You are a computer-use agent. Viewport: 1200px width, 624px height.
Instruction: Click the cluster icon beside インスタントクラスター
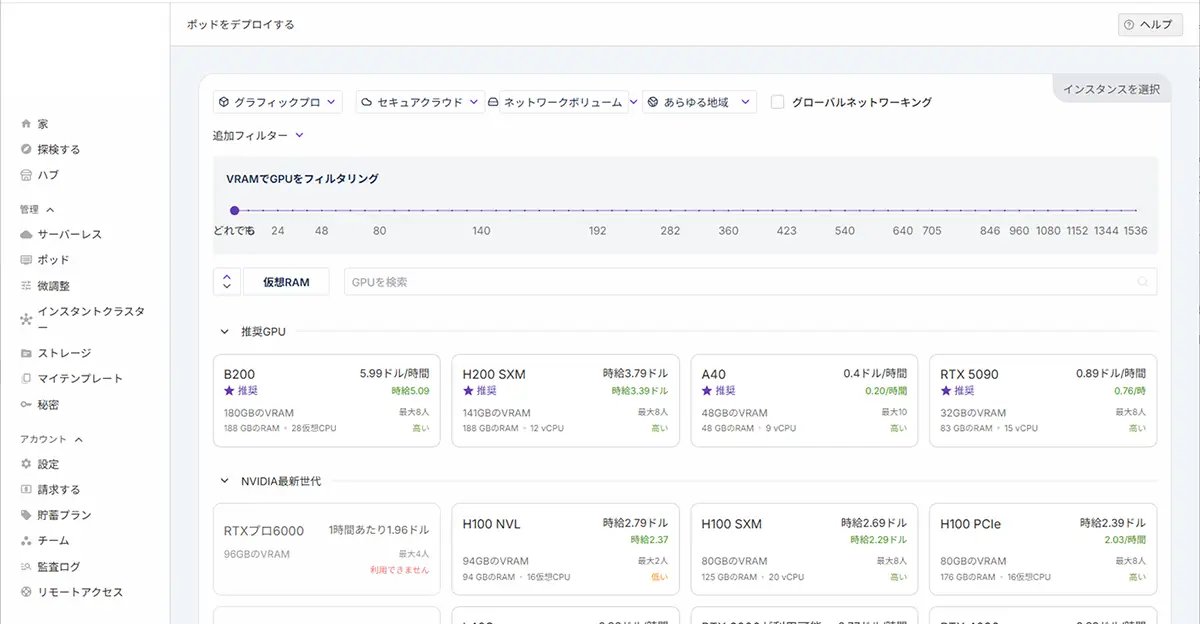click(x=26, y=319)
